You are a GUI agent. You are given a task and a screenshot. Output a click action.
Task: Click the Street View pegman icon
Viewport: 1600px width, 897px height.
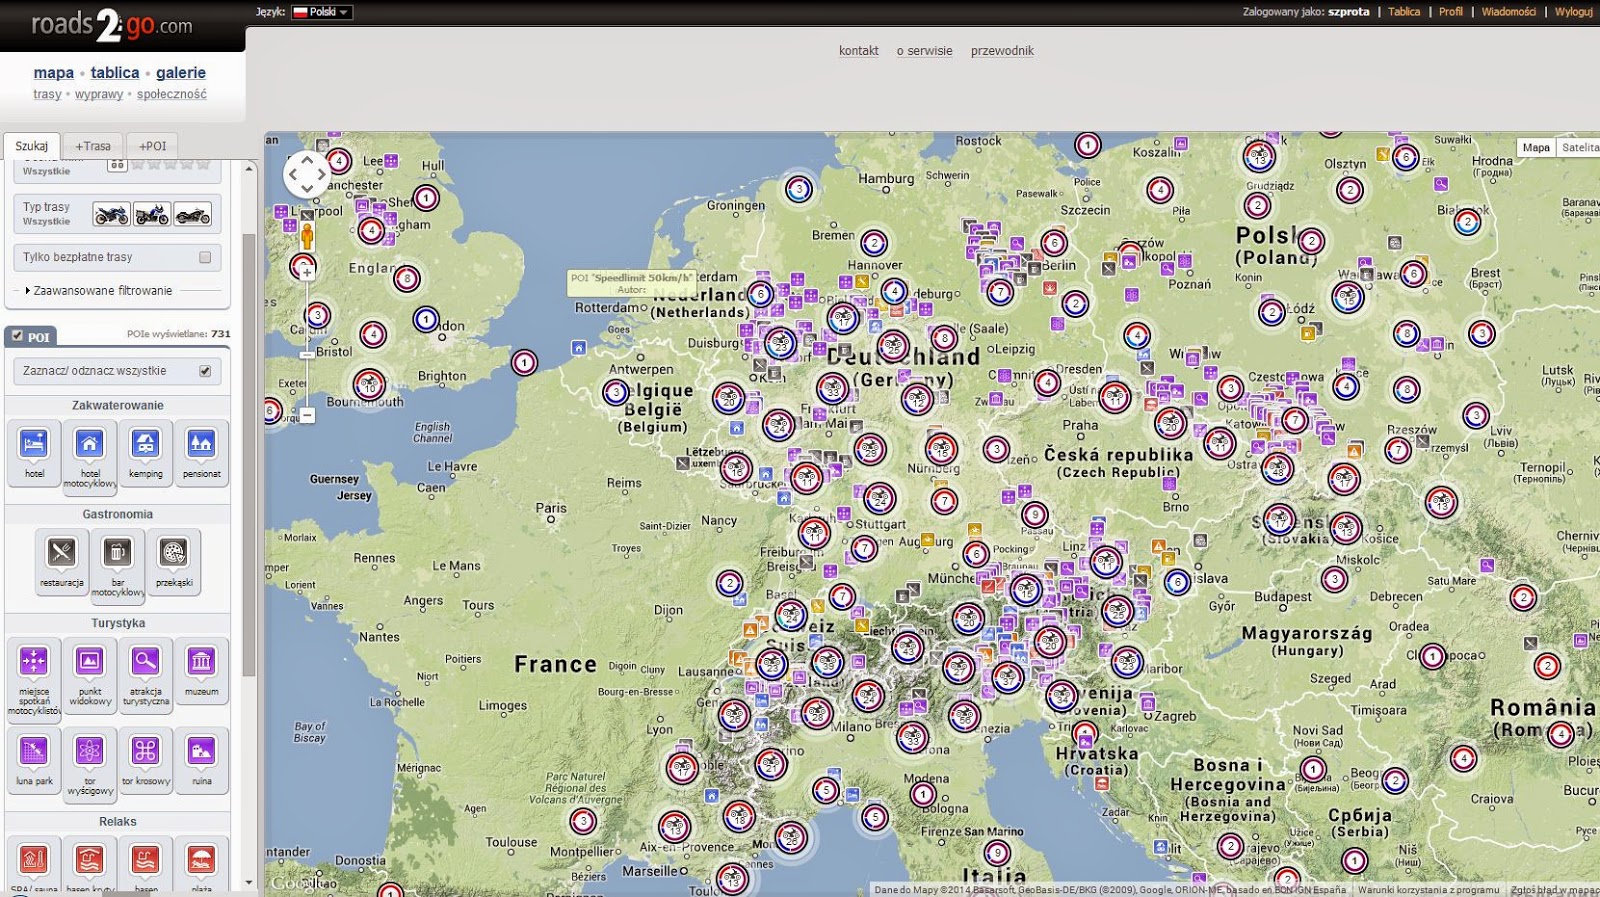click(307, 236)
